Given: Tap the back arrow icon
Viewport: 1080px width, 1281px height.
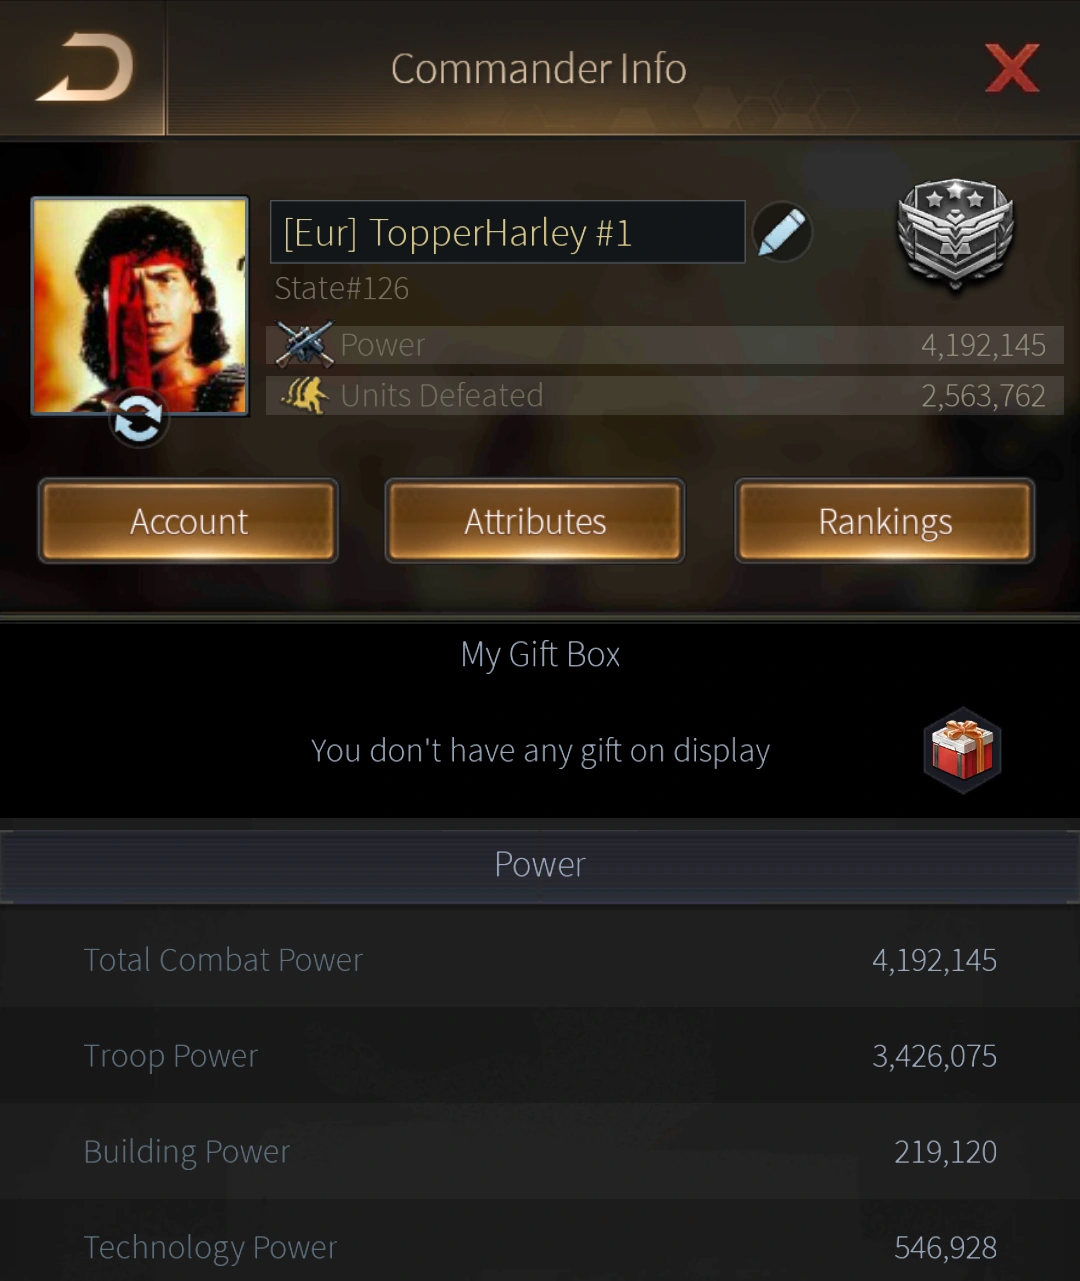Looking at the screenshot, I should (x=86, y=68).
